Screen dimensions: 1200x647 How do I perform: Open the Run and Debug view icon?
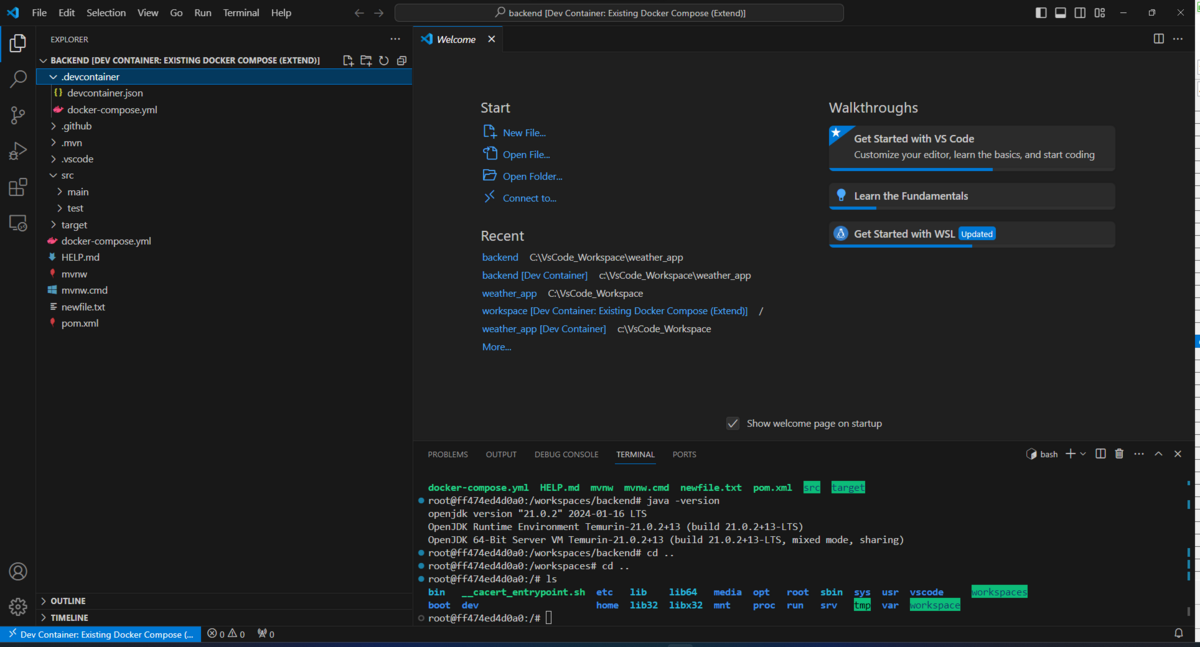pyautogui.click(x=18, y=151)
